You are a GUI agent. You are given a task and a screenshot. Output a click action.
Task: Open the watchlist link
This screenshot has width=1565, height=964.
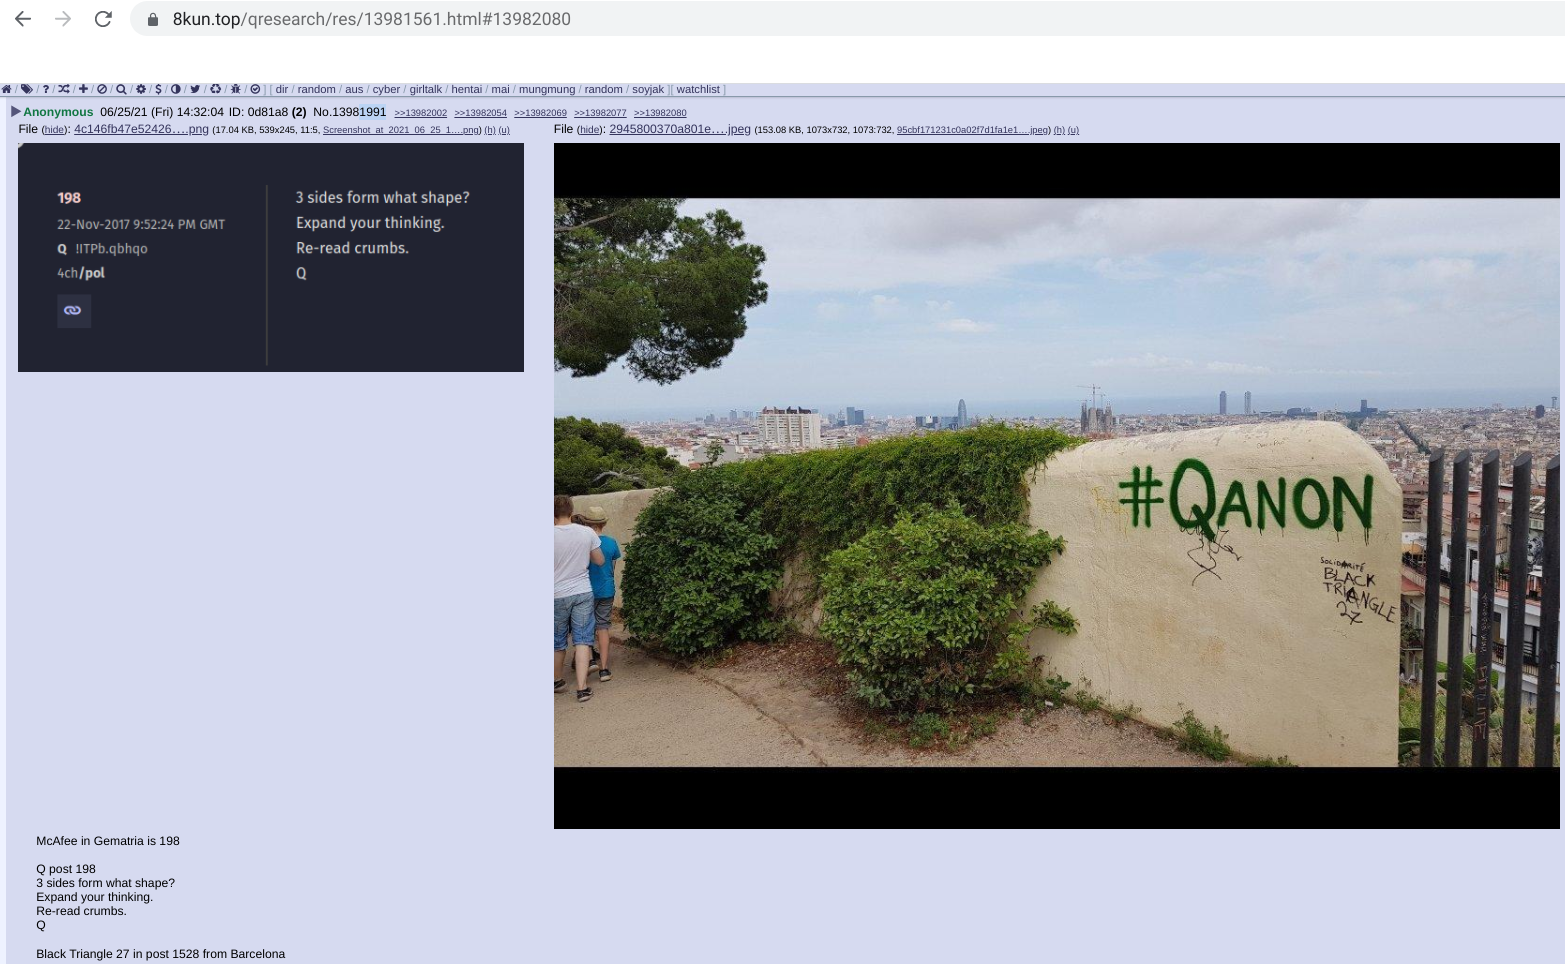pyautogui.click(x=698, y=89)
